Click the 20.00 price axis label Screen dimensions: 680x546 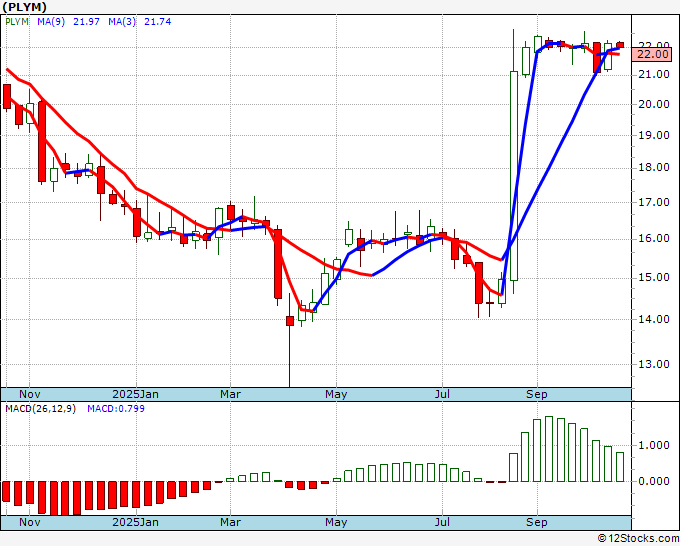tap(654, 104)
